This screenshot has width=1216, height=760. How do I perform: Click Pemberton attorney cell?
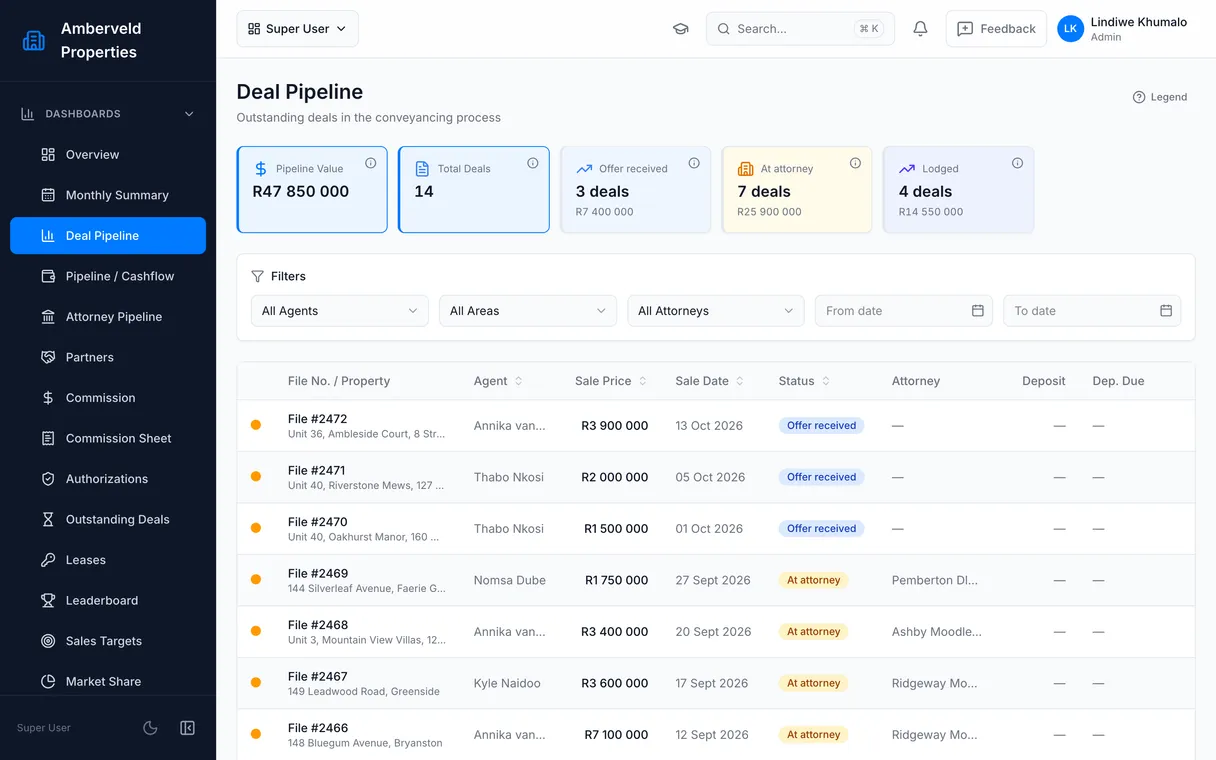click(x=935, y=580)
